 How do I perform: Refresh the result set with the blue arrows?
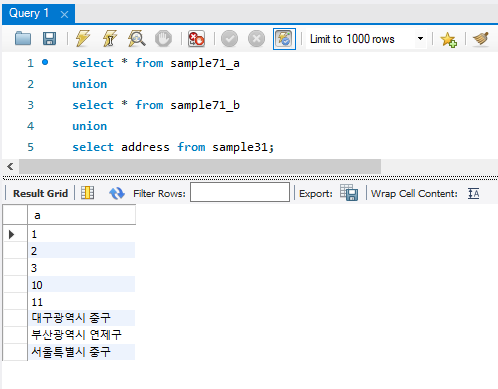[117, 193]
